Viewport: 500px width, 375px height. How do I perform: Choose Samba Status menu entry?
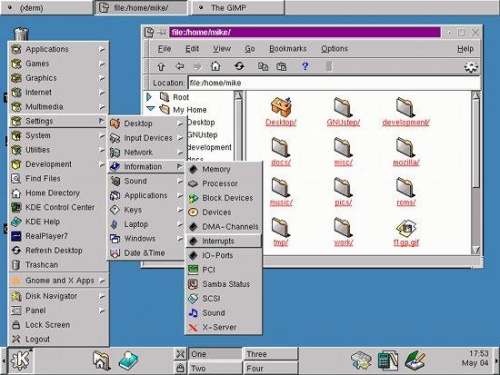click(x=224, y=284)
